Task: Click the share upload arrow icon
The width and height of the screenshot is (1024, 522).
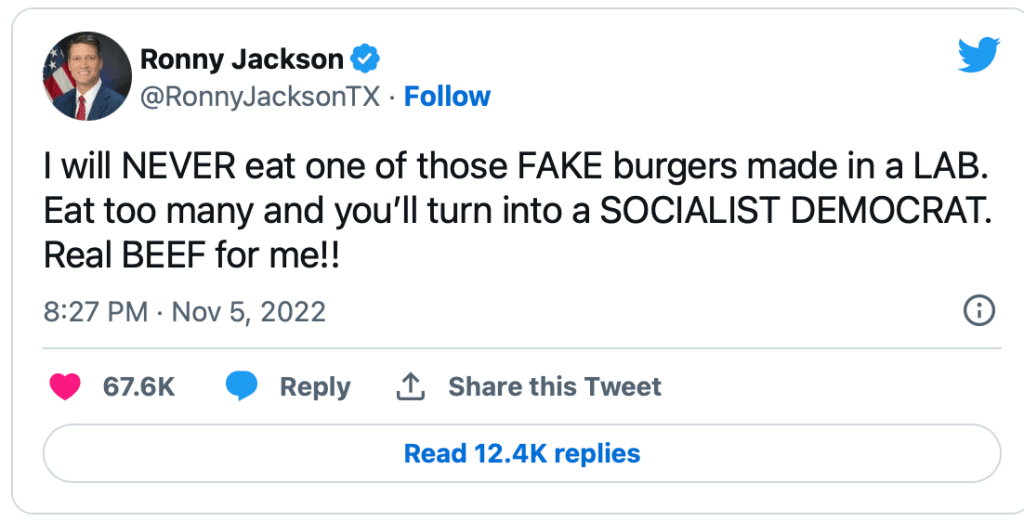Action: (411, 387)
